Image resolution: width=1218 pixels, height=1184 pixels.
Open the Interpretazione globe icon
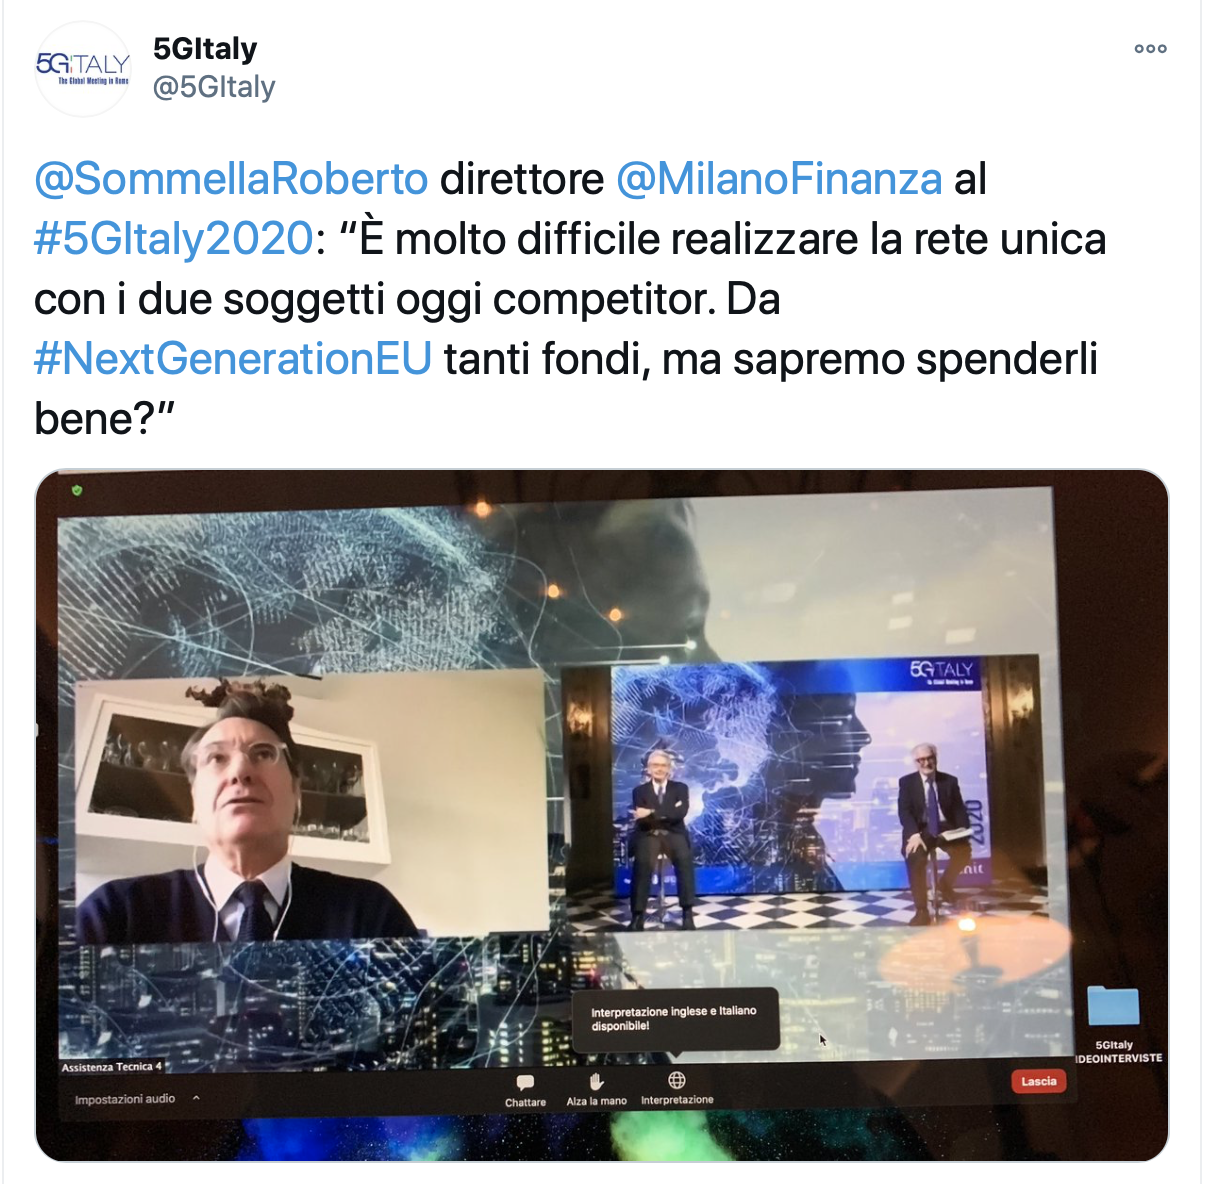point(677,1080)
